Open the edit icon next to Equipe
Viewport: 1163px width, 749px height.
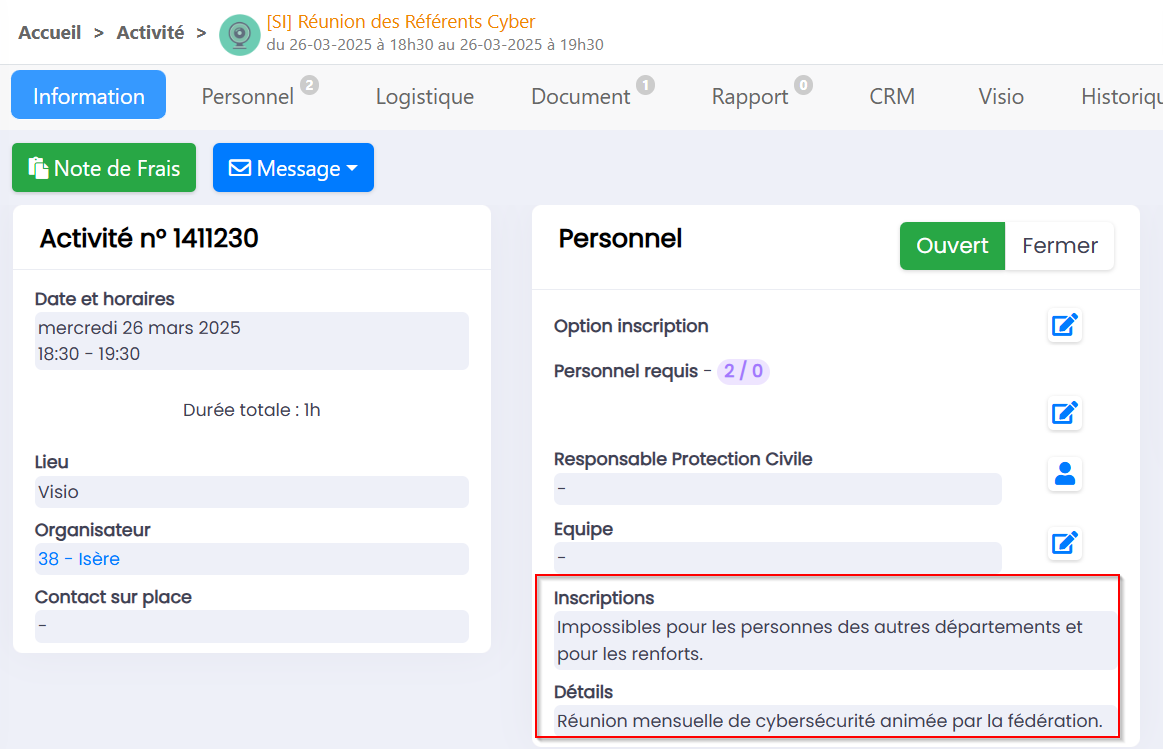[x=1065, y=543]
